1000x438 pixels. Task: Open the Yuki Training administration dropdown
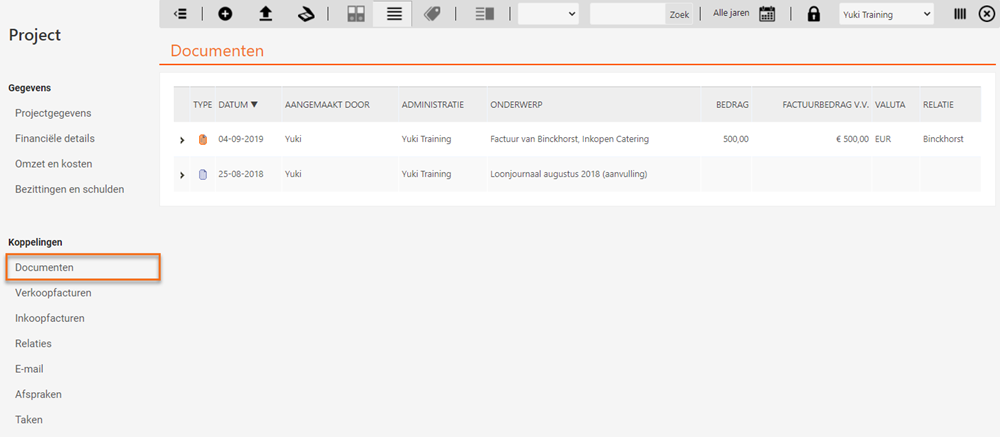point(886,14)
